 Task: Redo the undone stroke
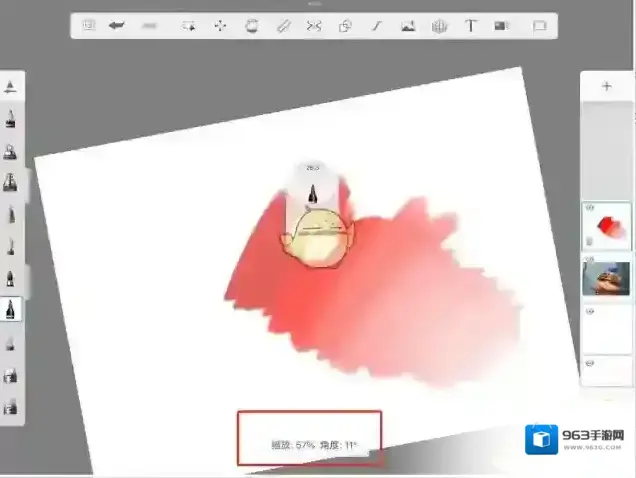pos(149,26)
